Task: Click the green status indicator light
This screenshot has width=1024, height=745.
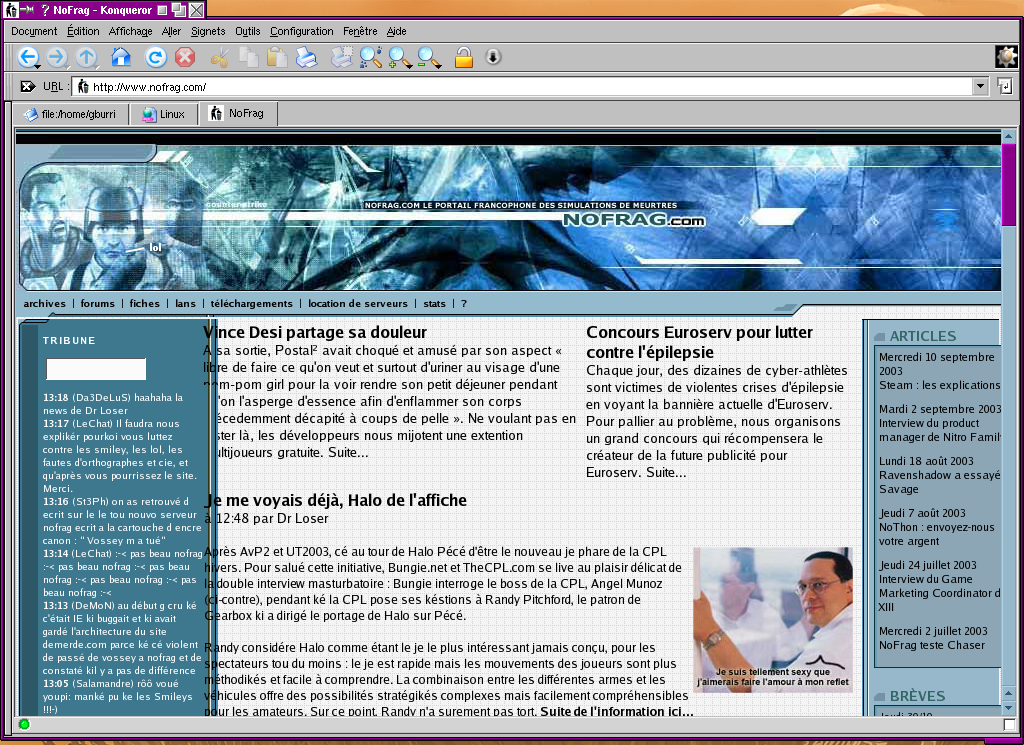Action: (x=24, y=724)
